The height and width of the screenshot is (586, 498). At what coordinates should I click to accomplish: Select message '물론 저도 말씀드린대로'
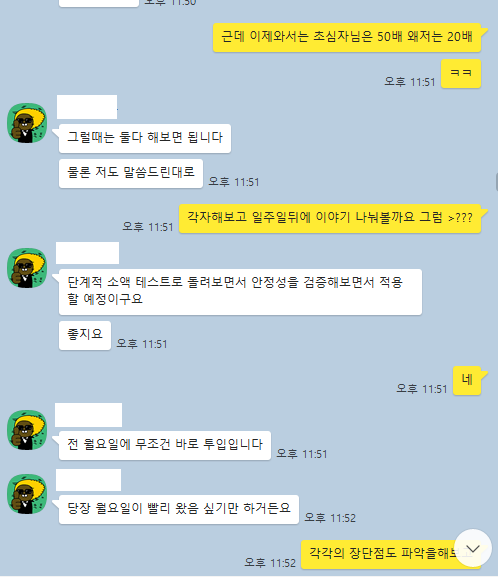(x=131, y=173)
